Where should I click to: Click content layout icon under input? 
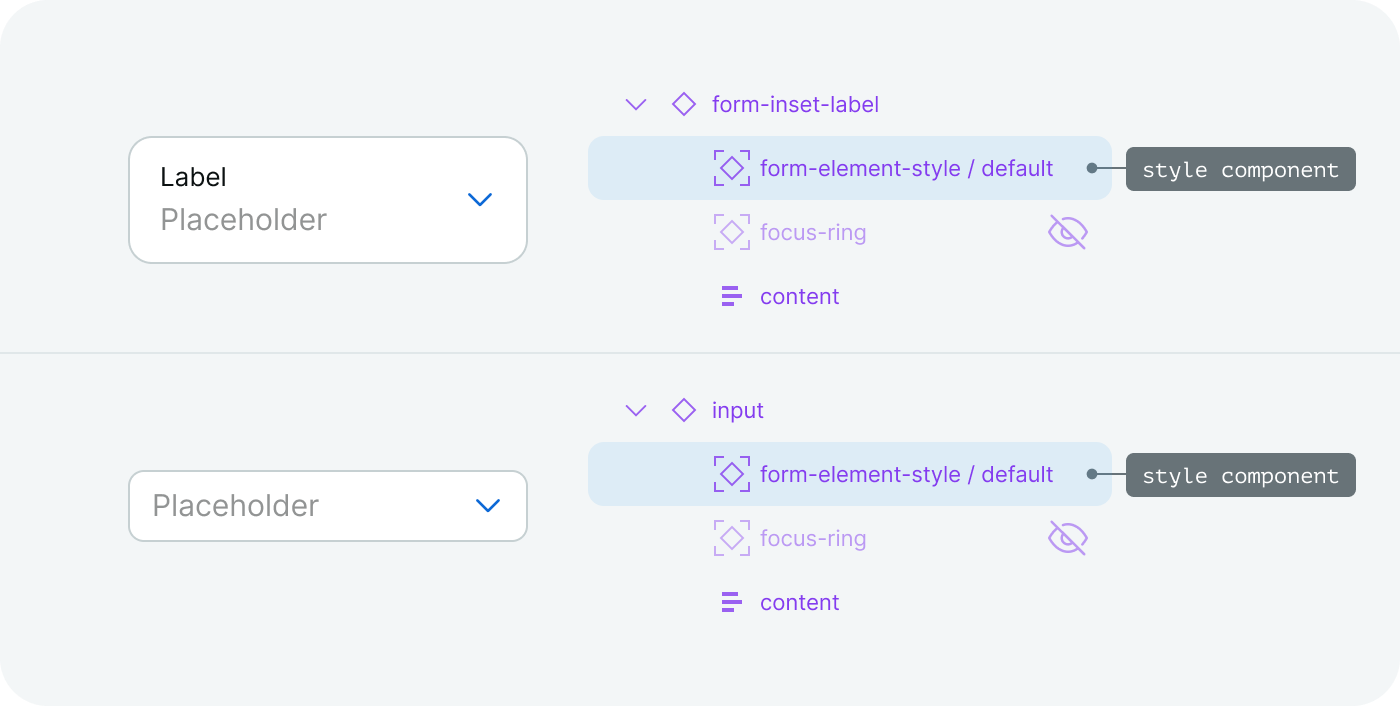pyautogui.click(x=732, y=602)
